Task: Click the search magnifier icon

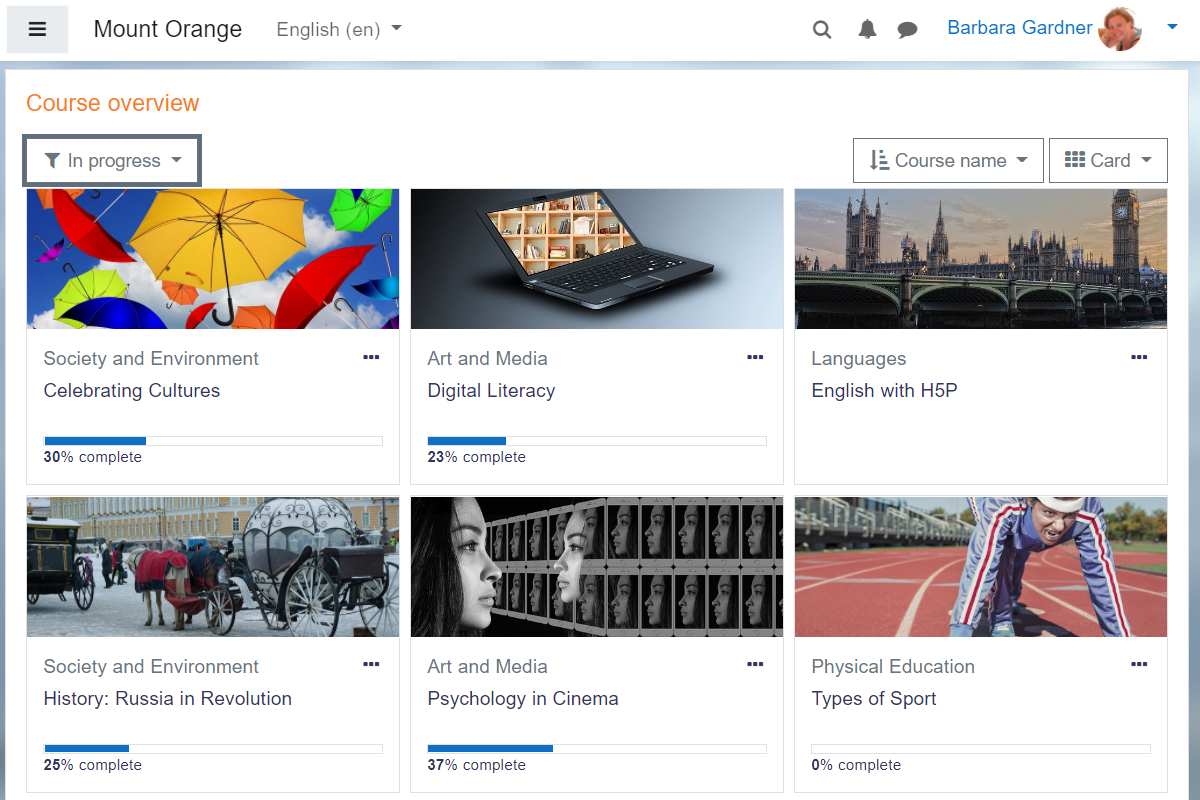Action: [822, 30]
